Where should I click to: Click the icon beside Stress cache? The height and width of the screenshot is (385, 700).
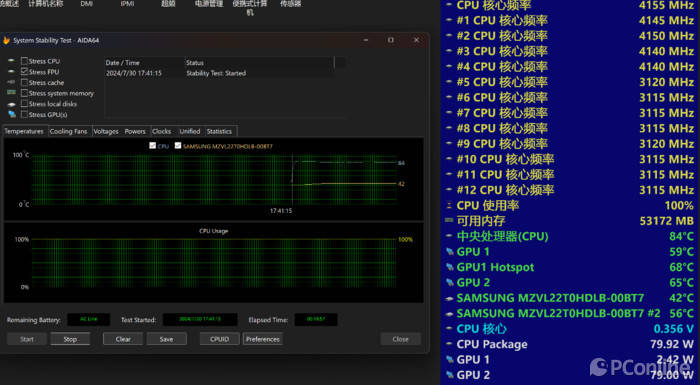click(x=12, y=82)
